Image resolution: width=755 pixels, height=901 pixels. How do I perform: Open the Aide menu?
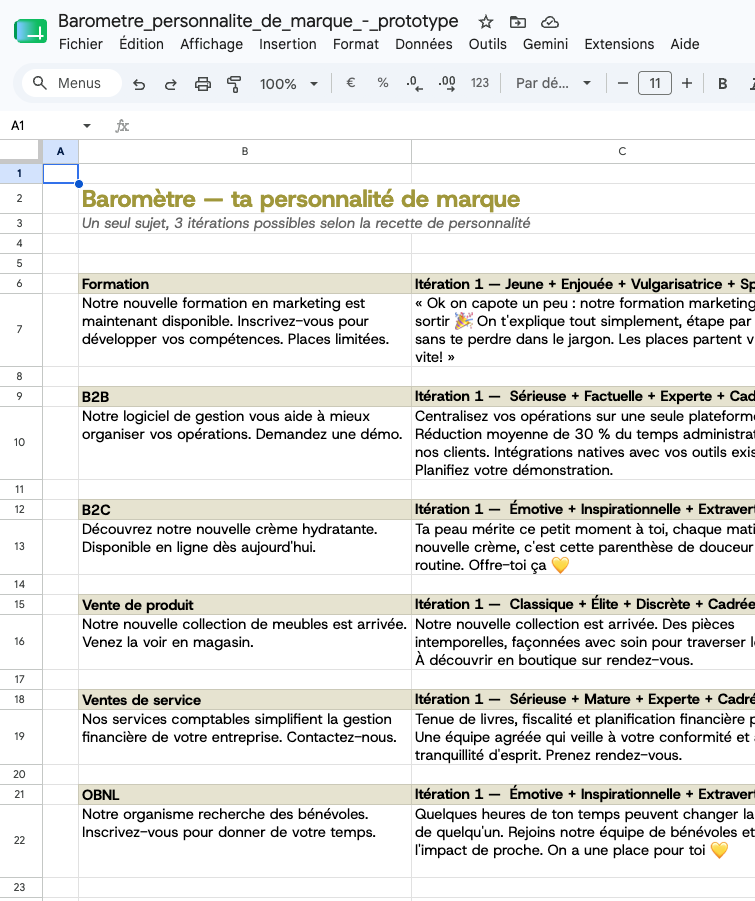(685, 44)
